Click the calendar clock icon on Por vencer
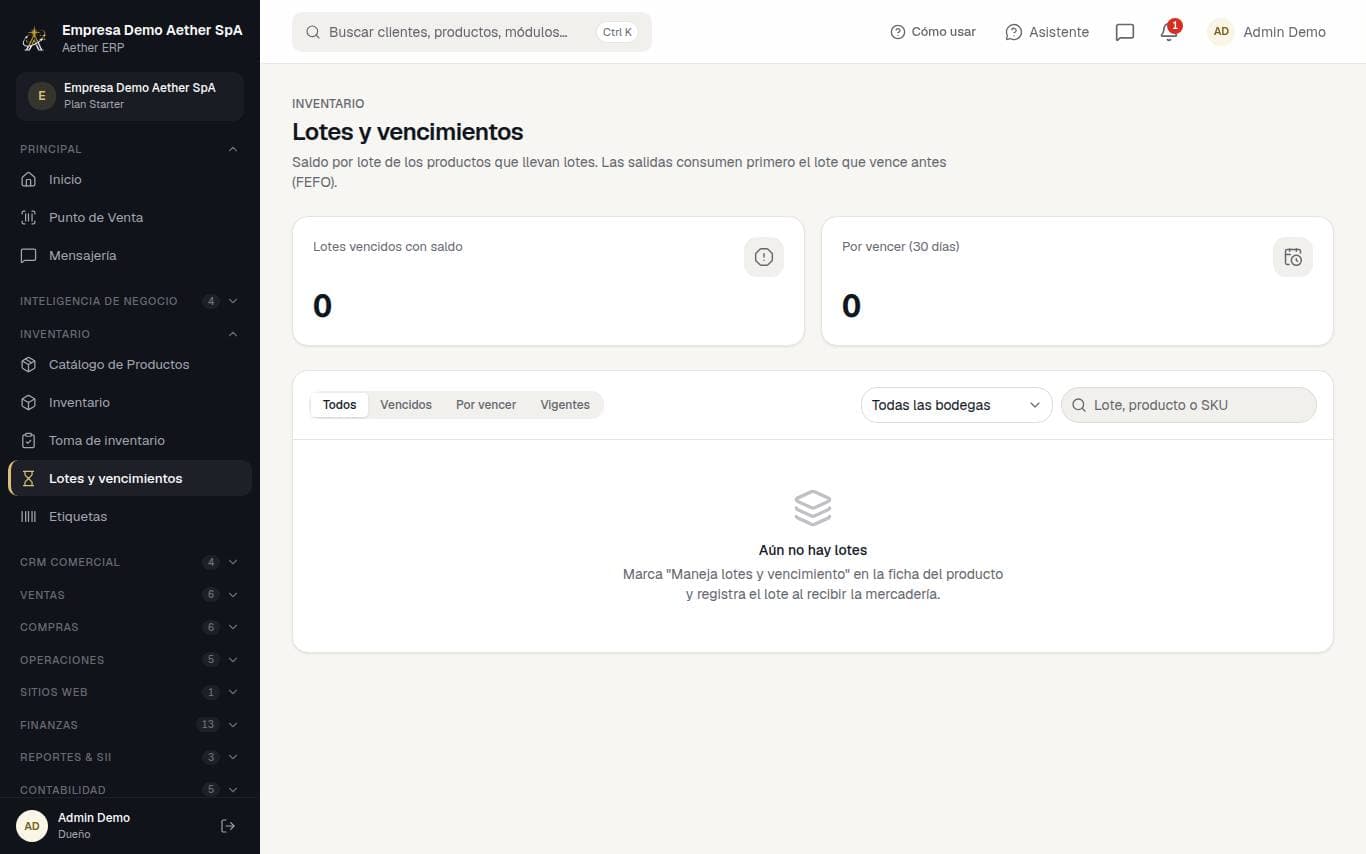1366x854 pixels. click(1293, 257)
